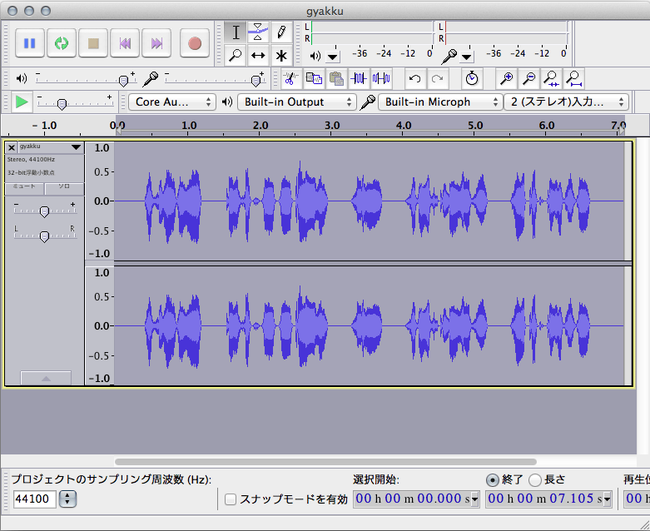Collapse the track with bottom arrow button
Viewport: 650px width, 531px height.
point(46,378)
